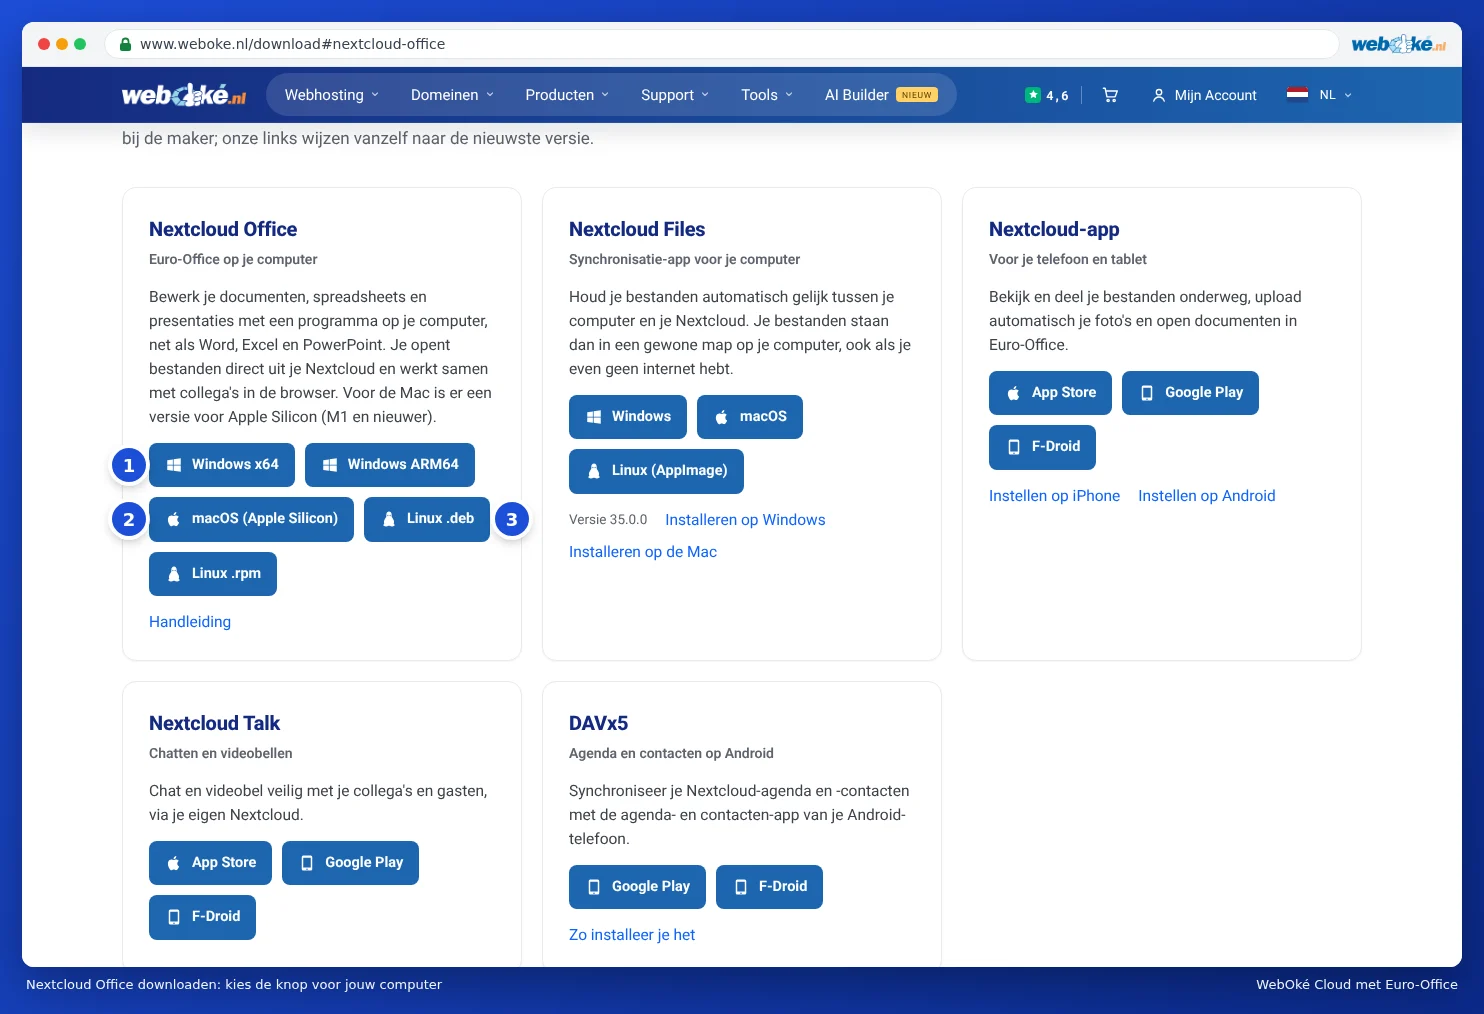Open Installeren op de Mac link
The width and height of the screenshot is (1484, 1014).
point(643,552)
